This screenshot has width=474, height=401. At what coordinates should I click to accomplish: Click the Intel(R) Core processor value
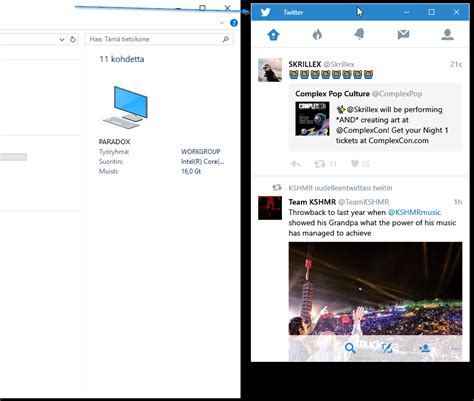pyautogui.click(x=203, y=161)
